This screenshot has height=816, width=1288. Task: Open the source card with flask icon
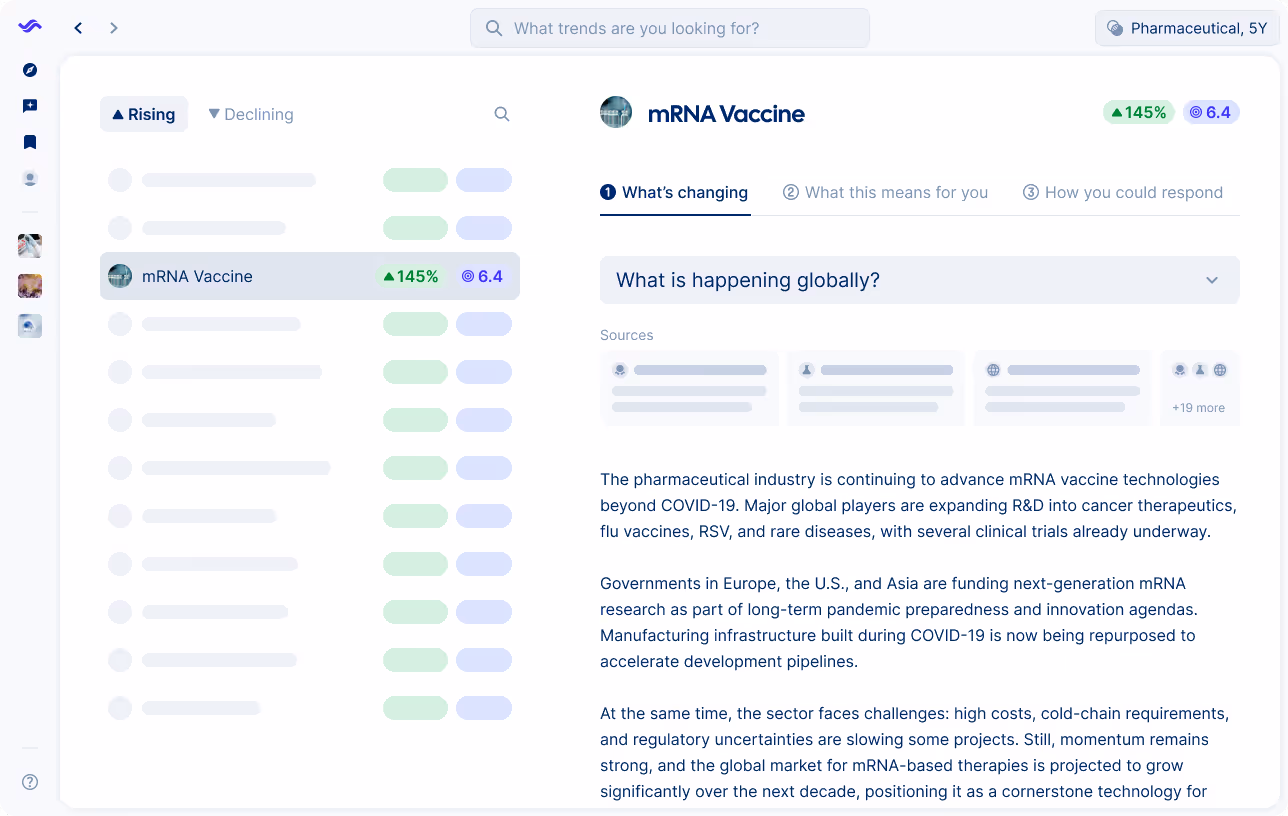tap(876, 388)
